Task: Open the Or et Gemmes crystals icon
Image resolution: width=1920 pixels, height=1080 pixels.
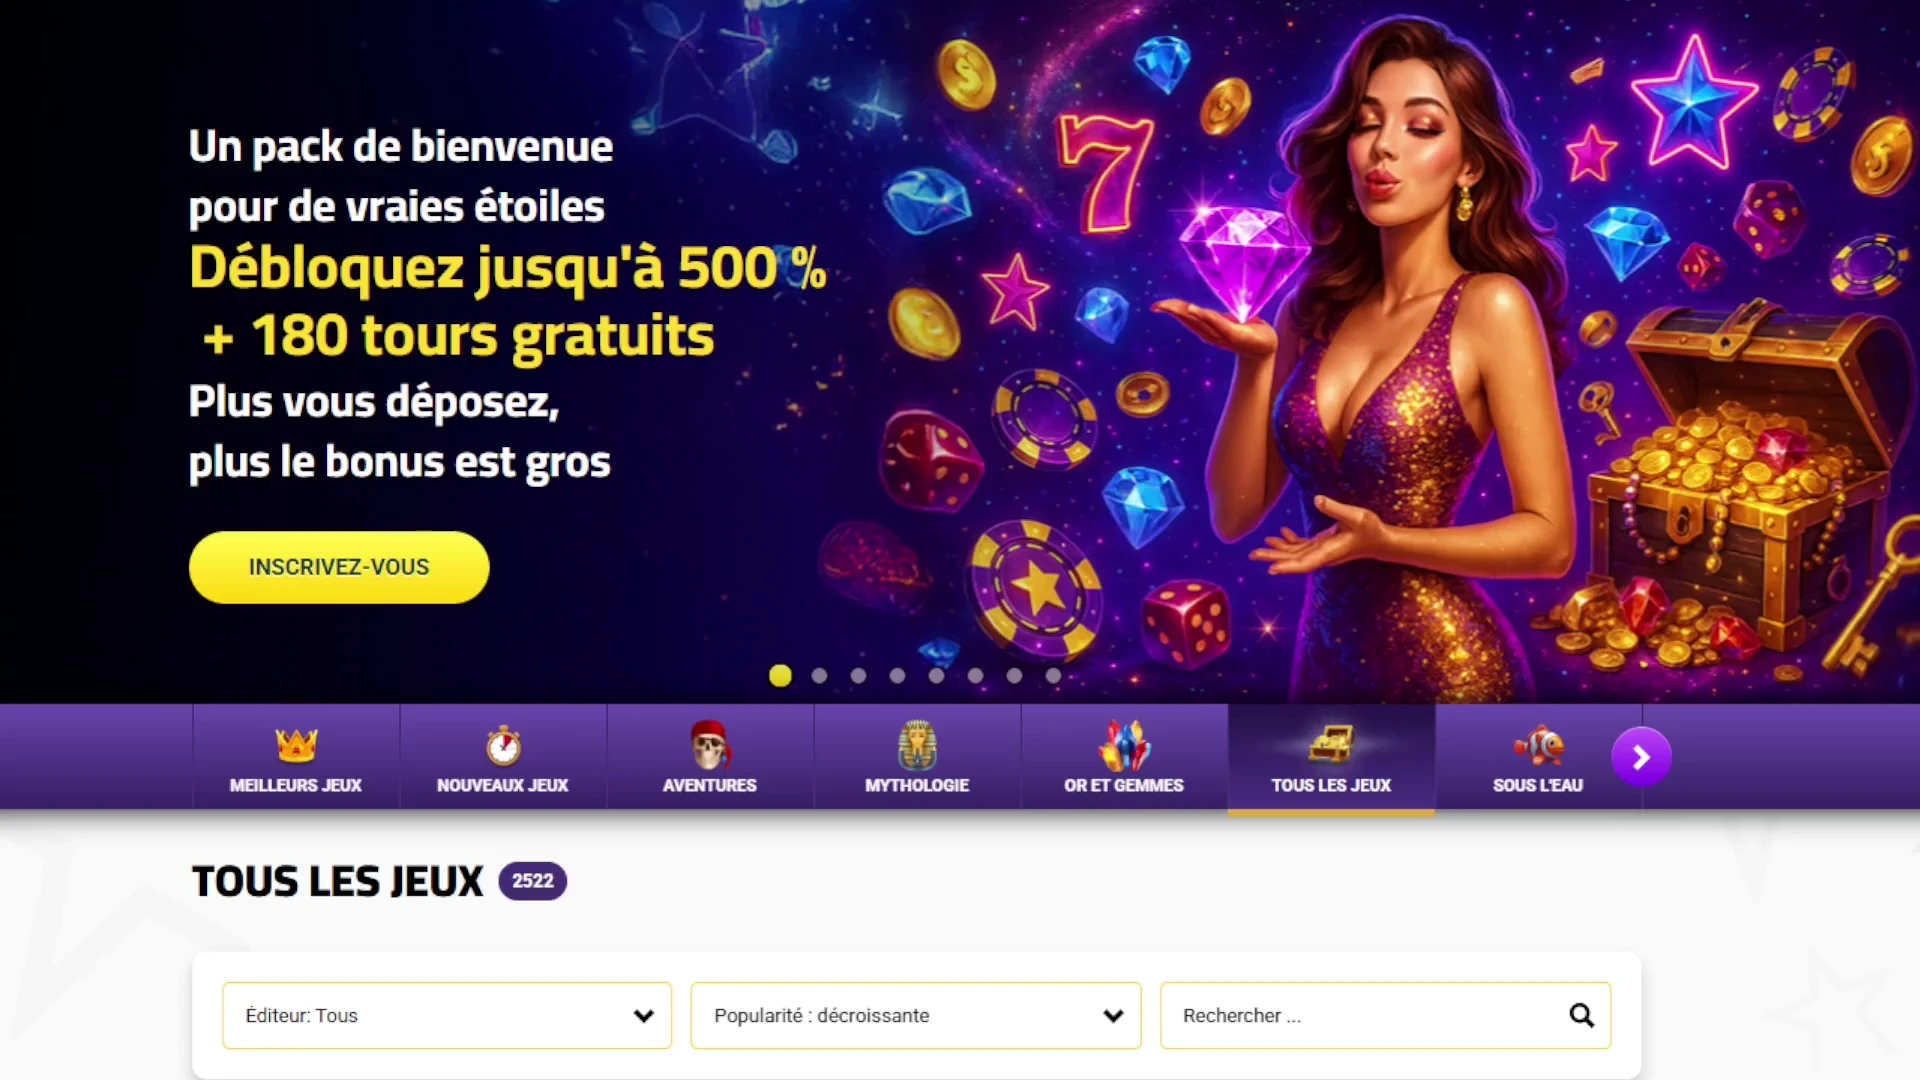Action: (1124, 744)
